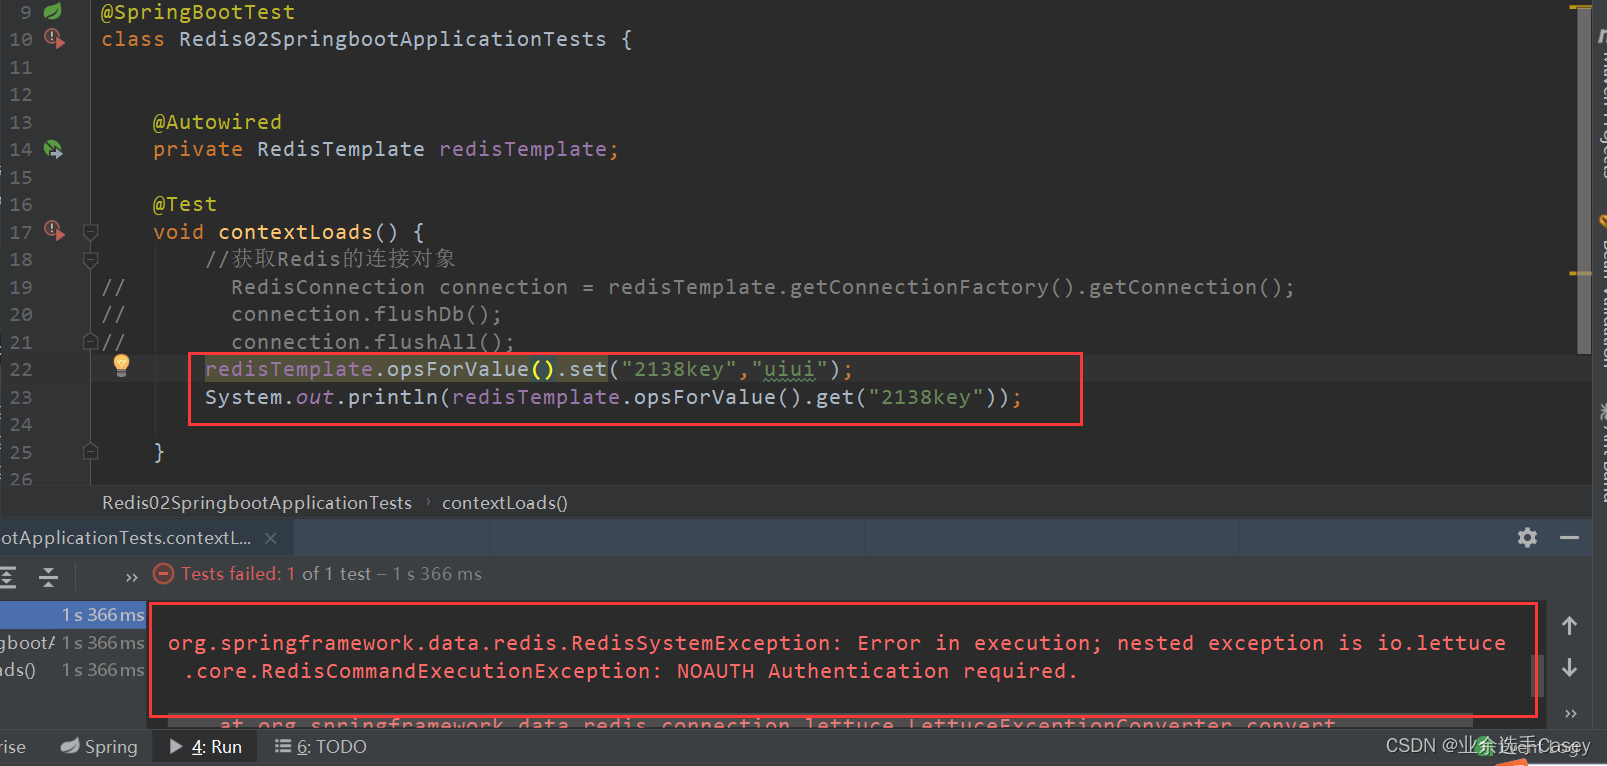Expand all nodes in the test results tree
Image resolution: width=1607 pixels, height=766 pixels.
8,576
